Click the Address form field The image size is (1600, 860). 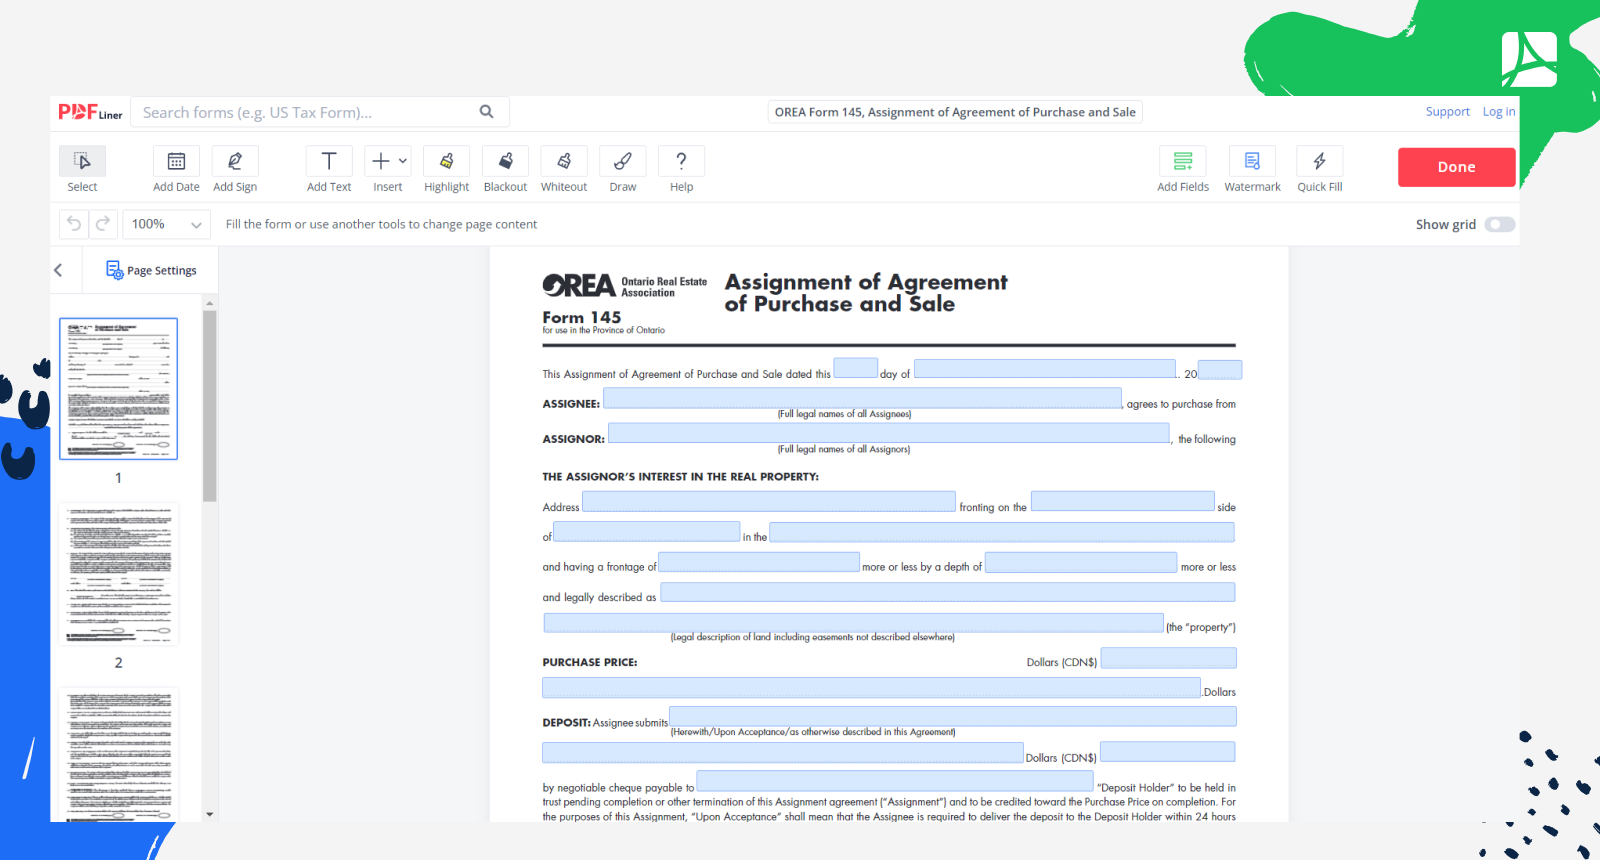769,501
